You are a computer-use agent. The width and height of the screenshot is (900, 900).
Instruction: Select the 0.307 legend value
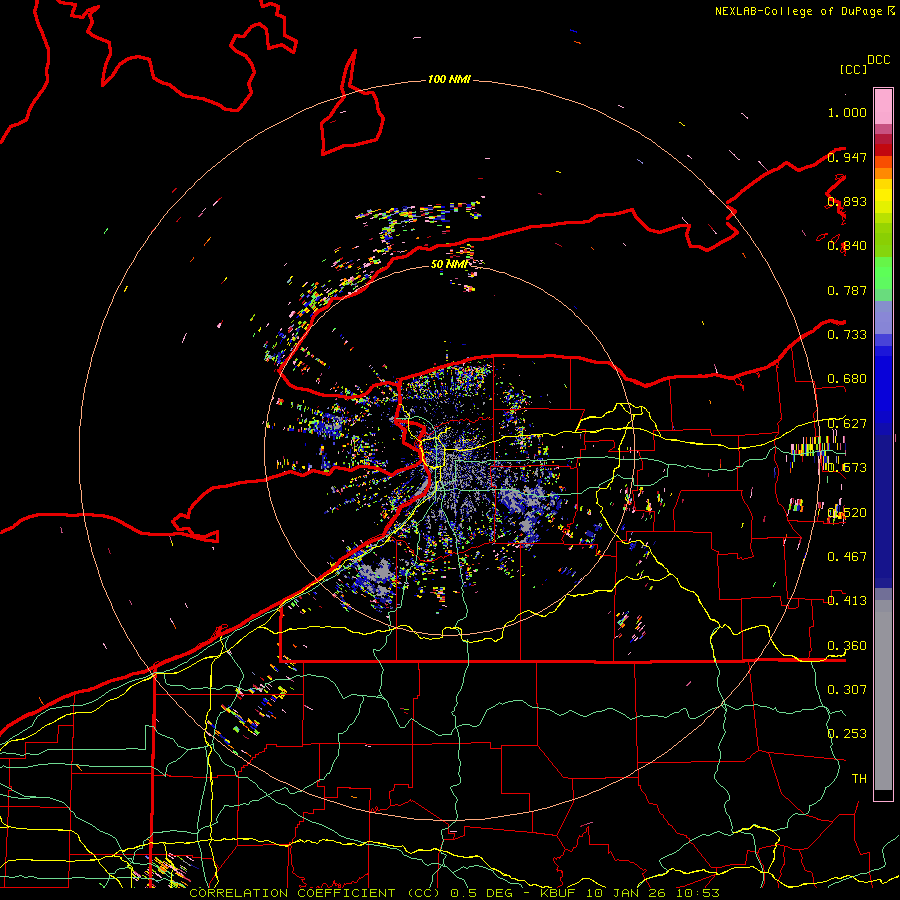(x=847, y=689)
